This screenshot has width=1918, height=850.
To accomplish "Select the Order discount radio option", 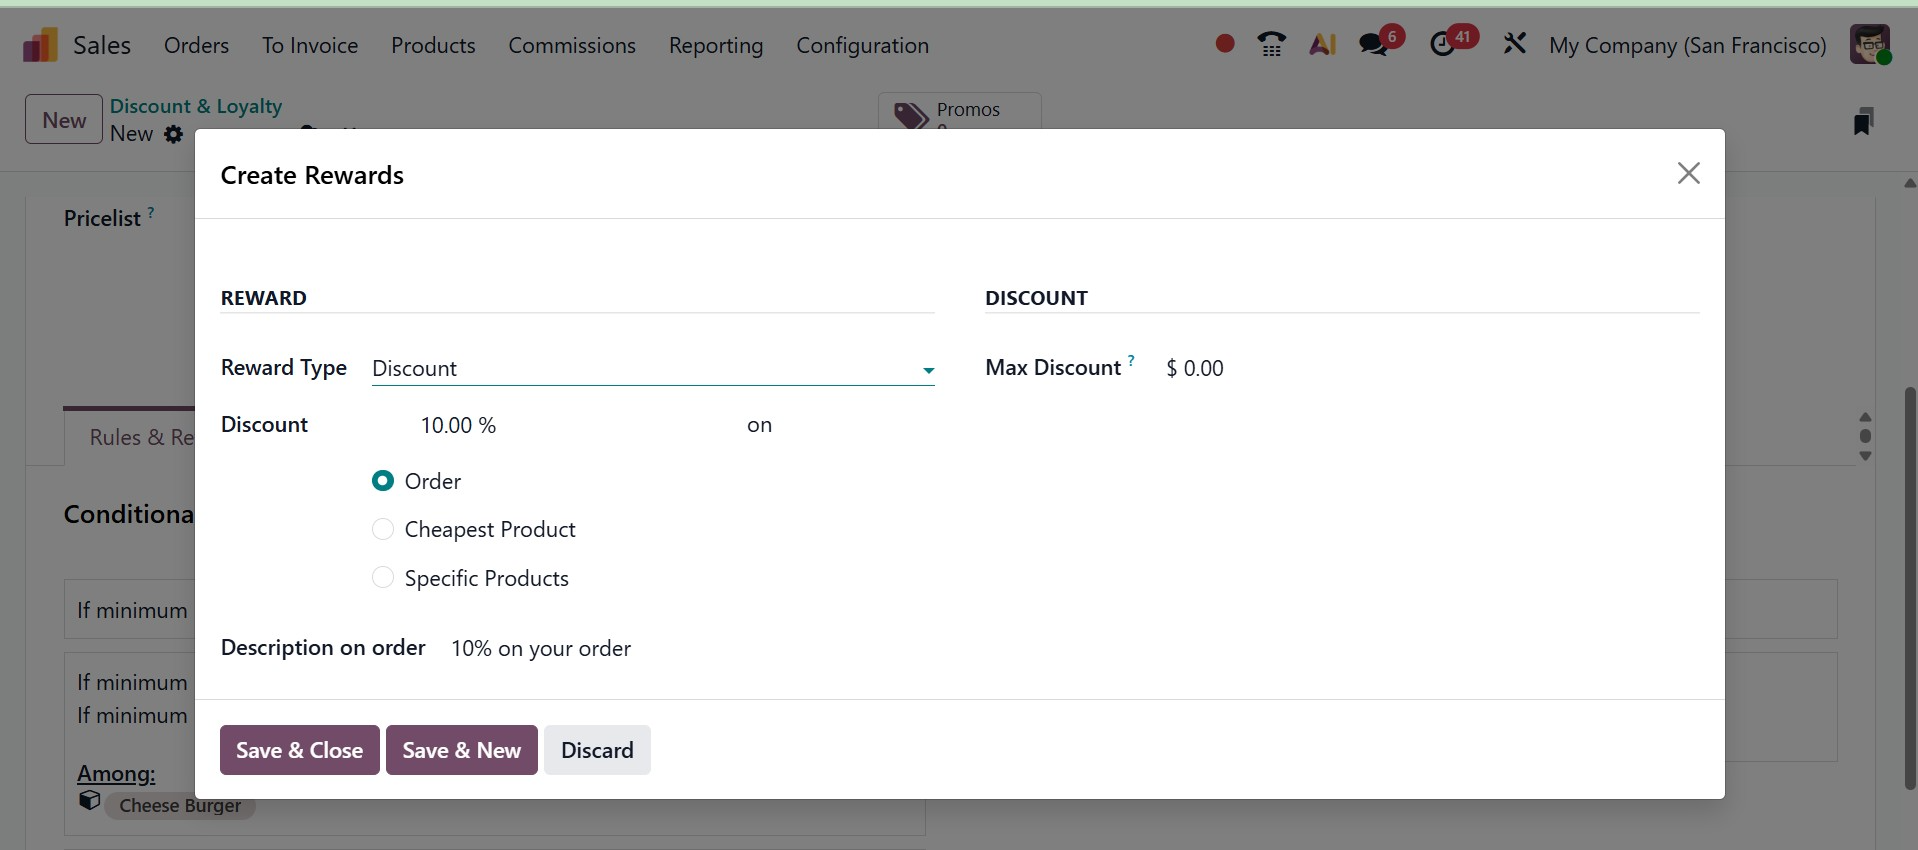I will coord(383,481).
